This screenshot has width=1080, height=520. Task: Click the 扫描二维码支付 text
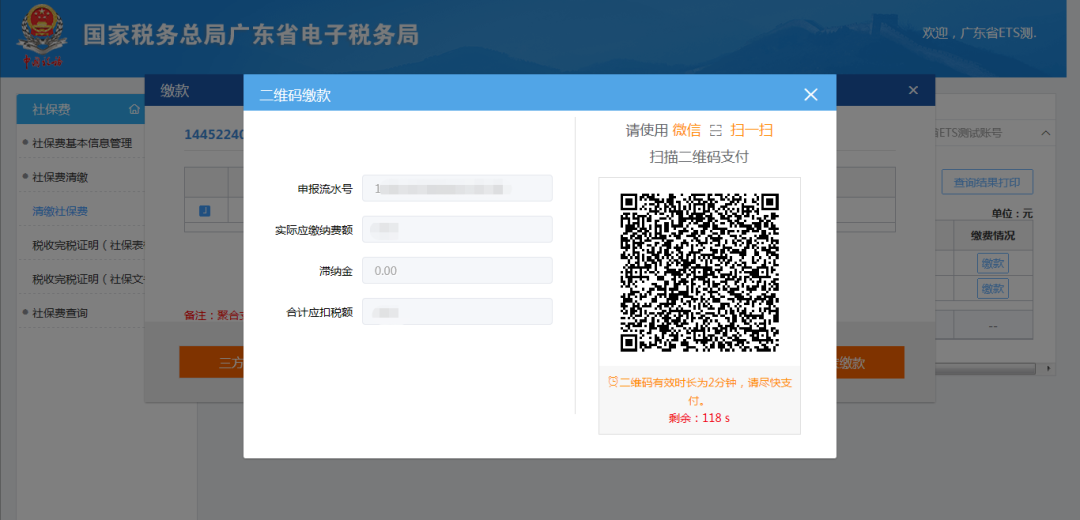(699, 157)
